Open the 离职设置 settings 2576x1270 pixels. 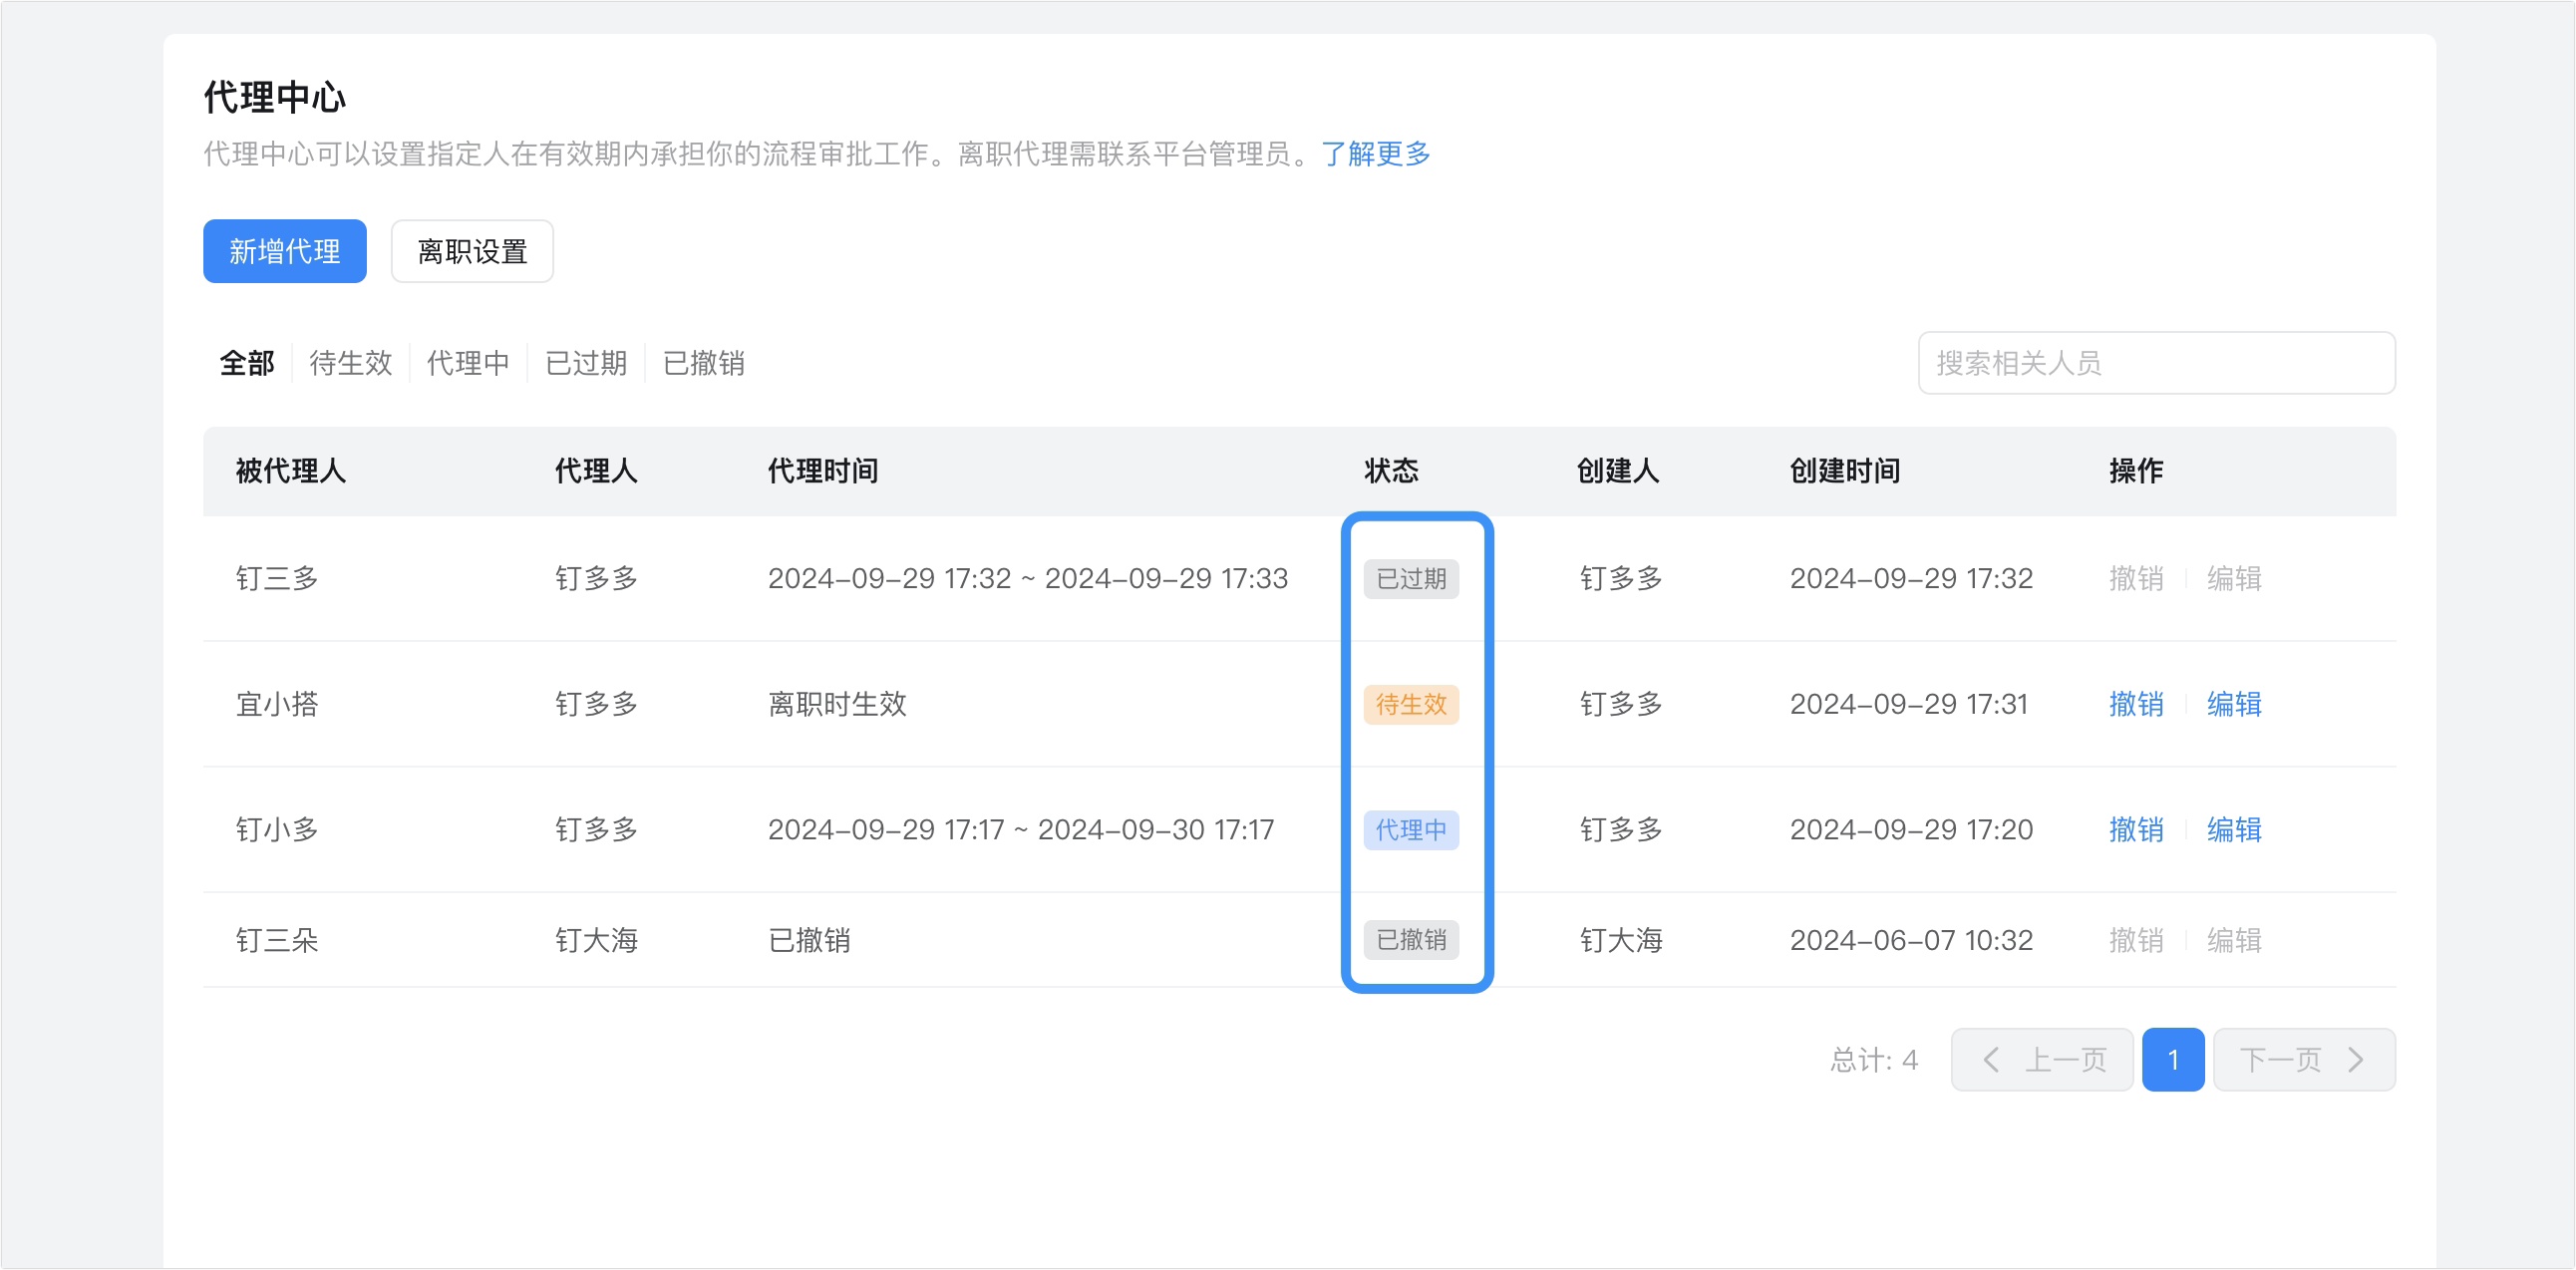point(472,251)
